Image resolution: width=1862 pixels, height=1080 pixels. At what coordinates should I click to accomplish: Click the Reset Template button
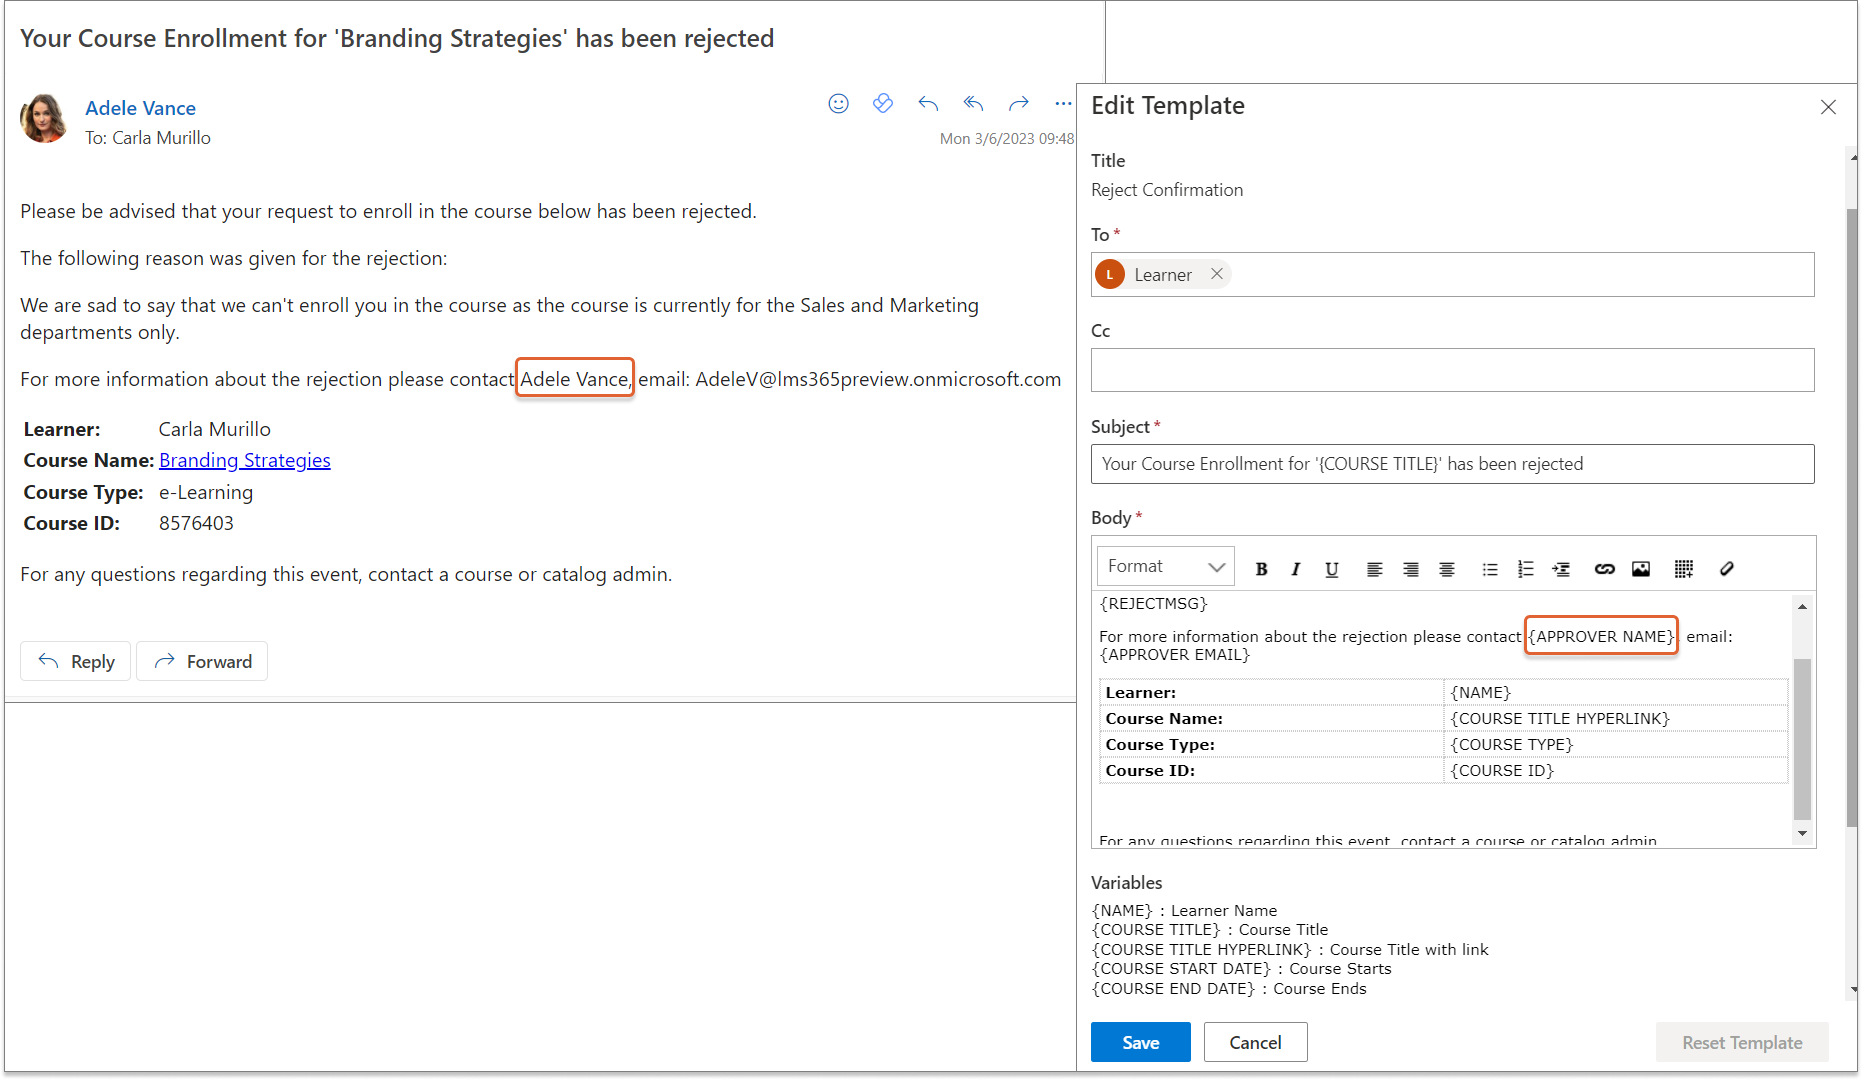point(1741,1042)
